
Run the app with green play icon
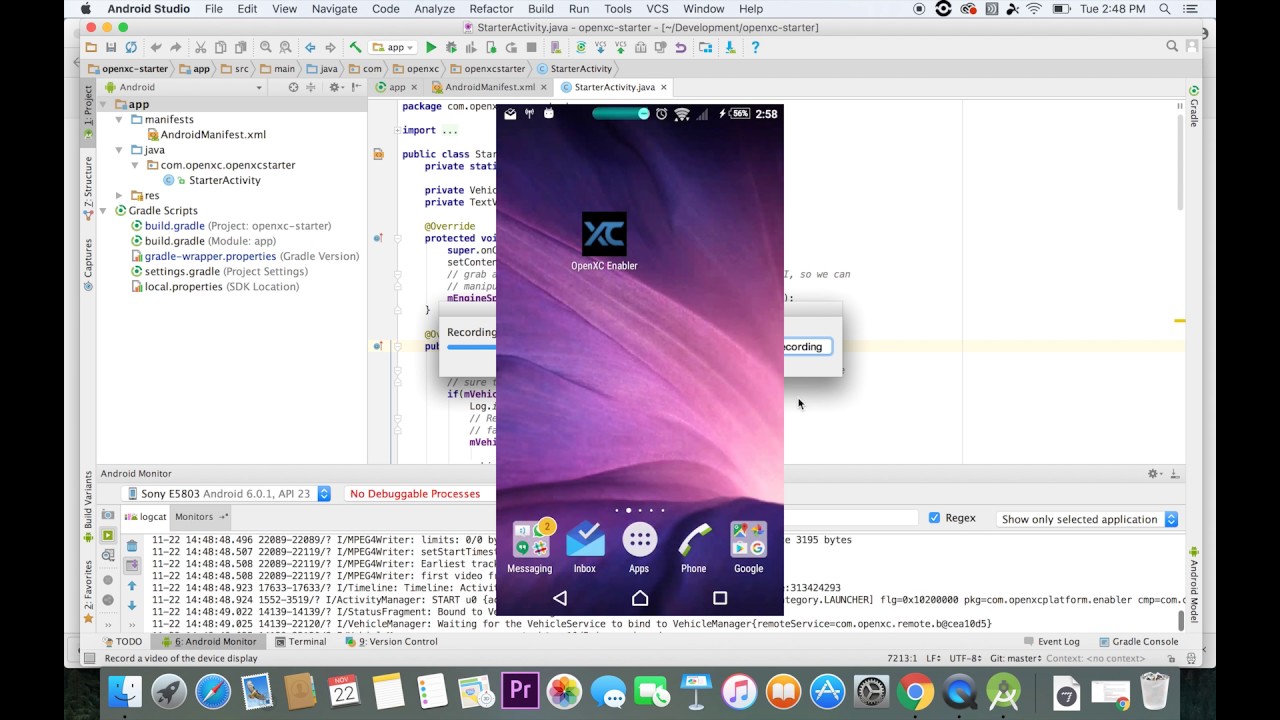(431, 47)
